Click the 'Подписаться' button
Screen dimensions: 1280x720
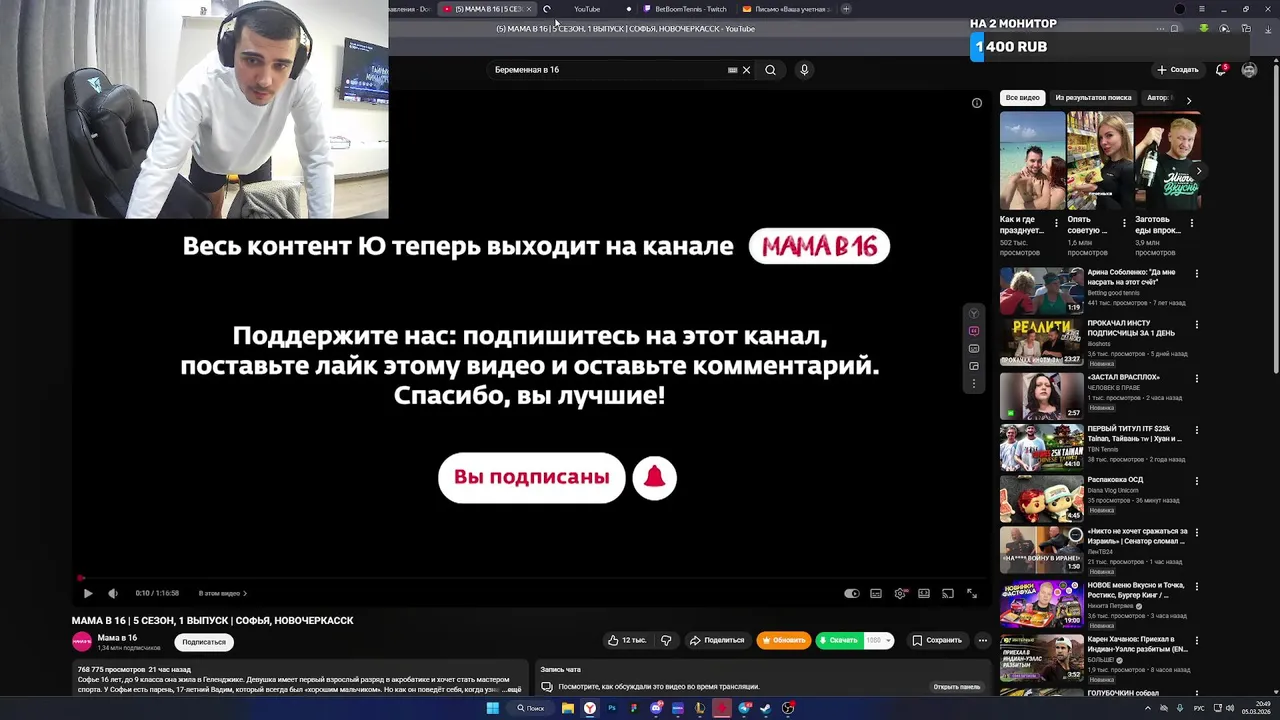click(x=204, y=642)
